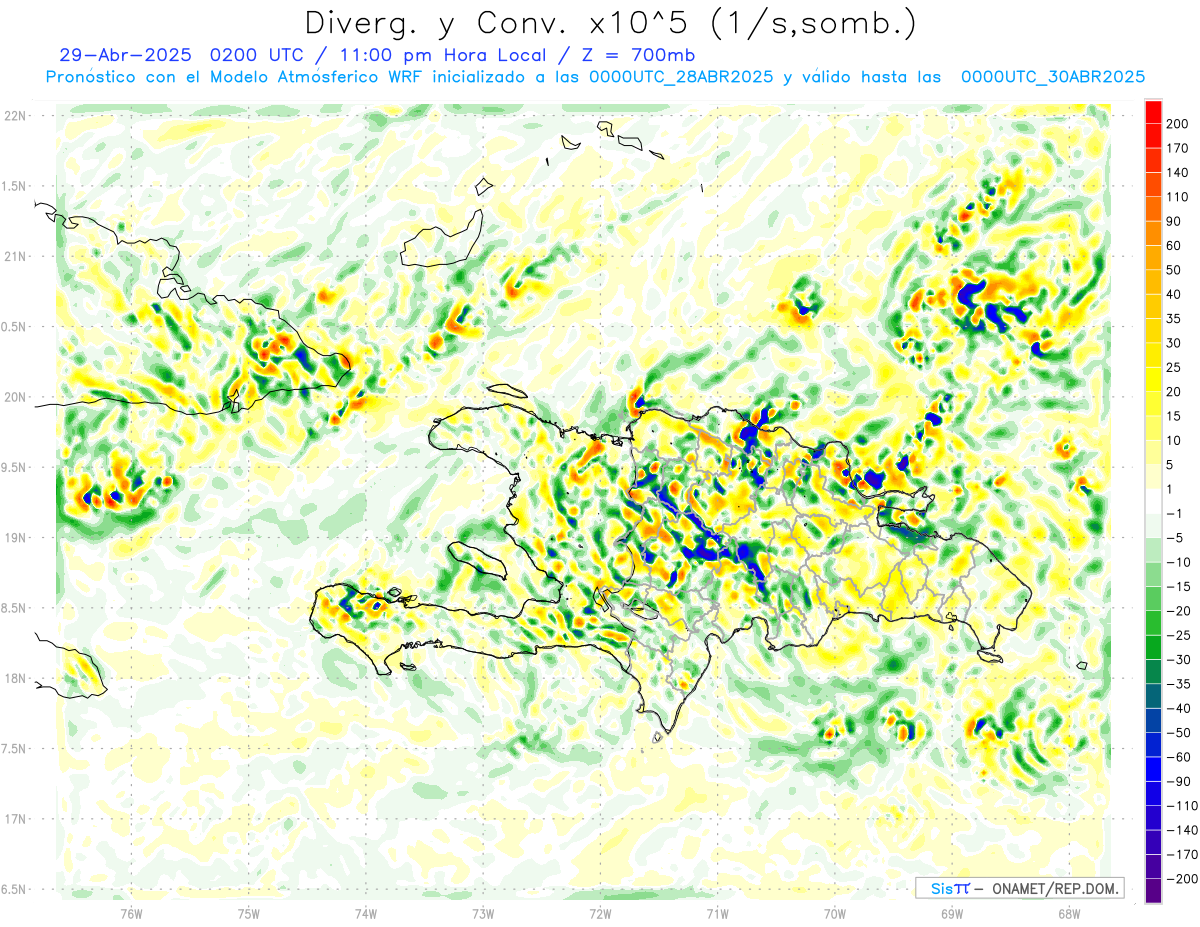Click the 21N latitude label
The width and height of the screenshot is (1200, 927).
pyautogui.click(x=14, y=256)
